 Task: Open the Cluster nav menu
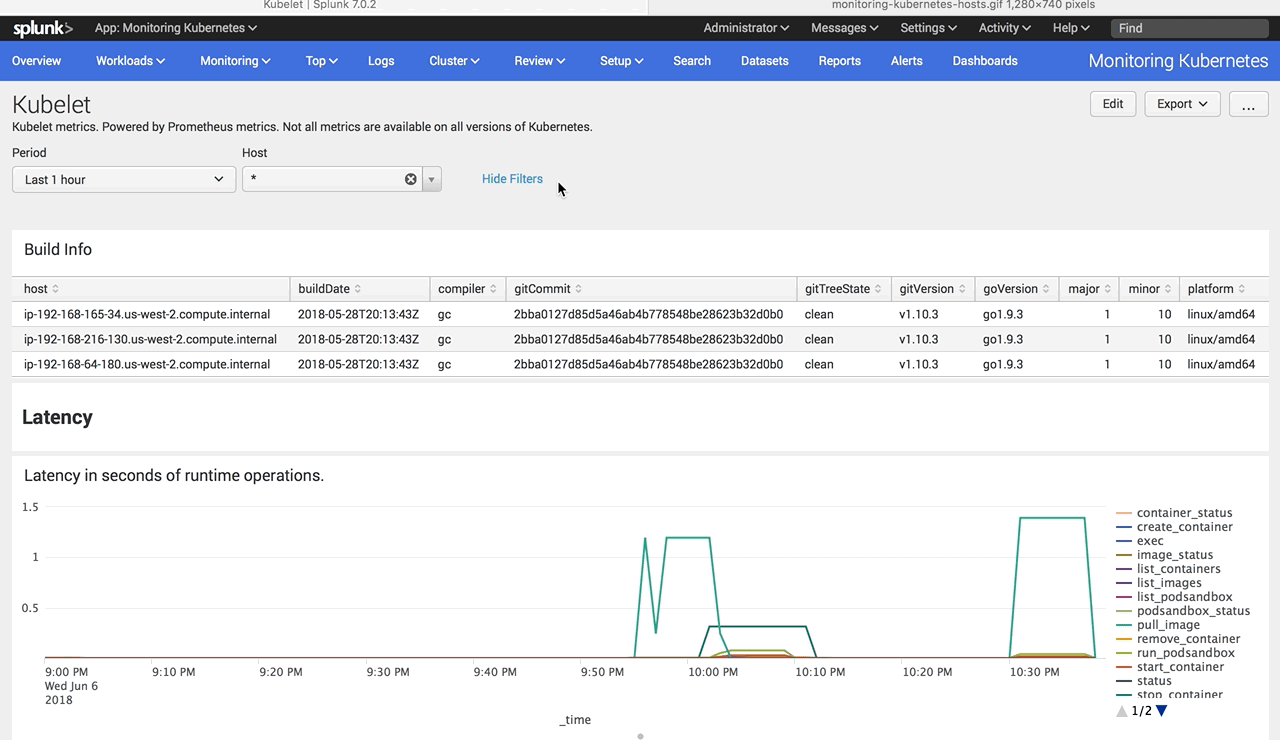454,61
